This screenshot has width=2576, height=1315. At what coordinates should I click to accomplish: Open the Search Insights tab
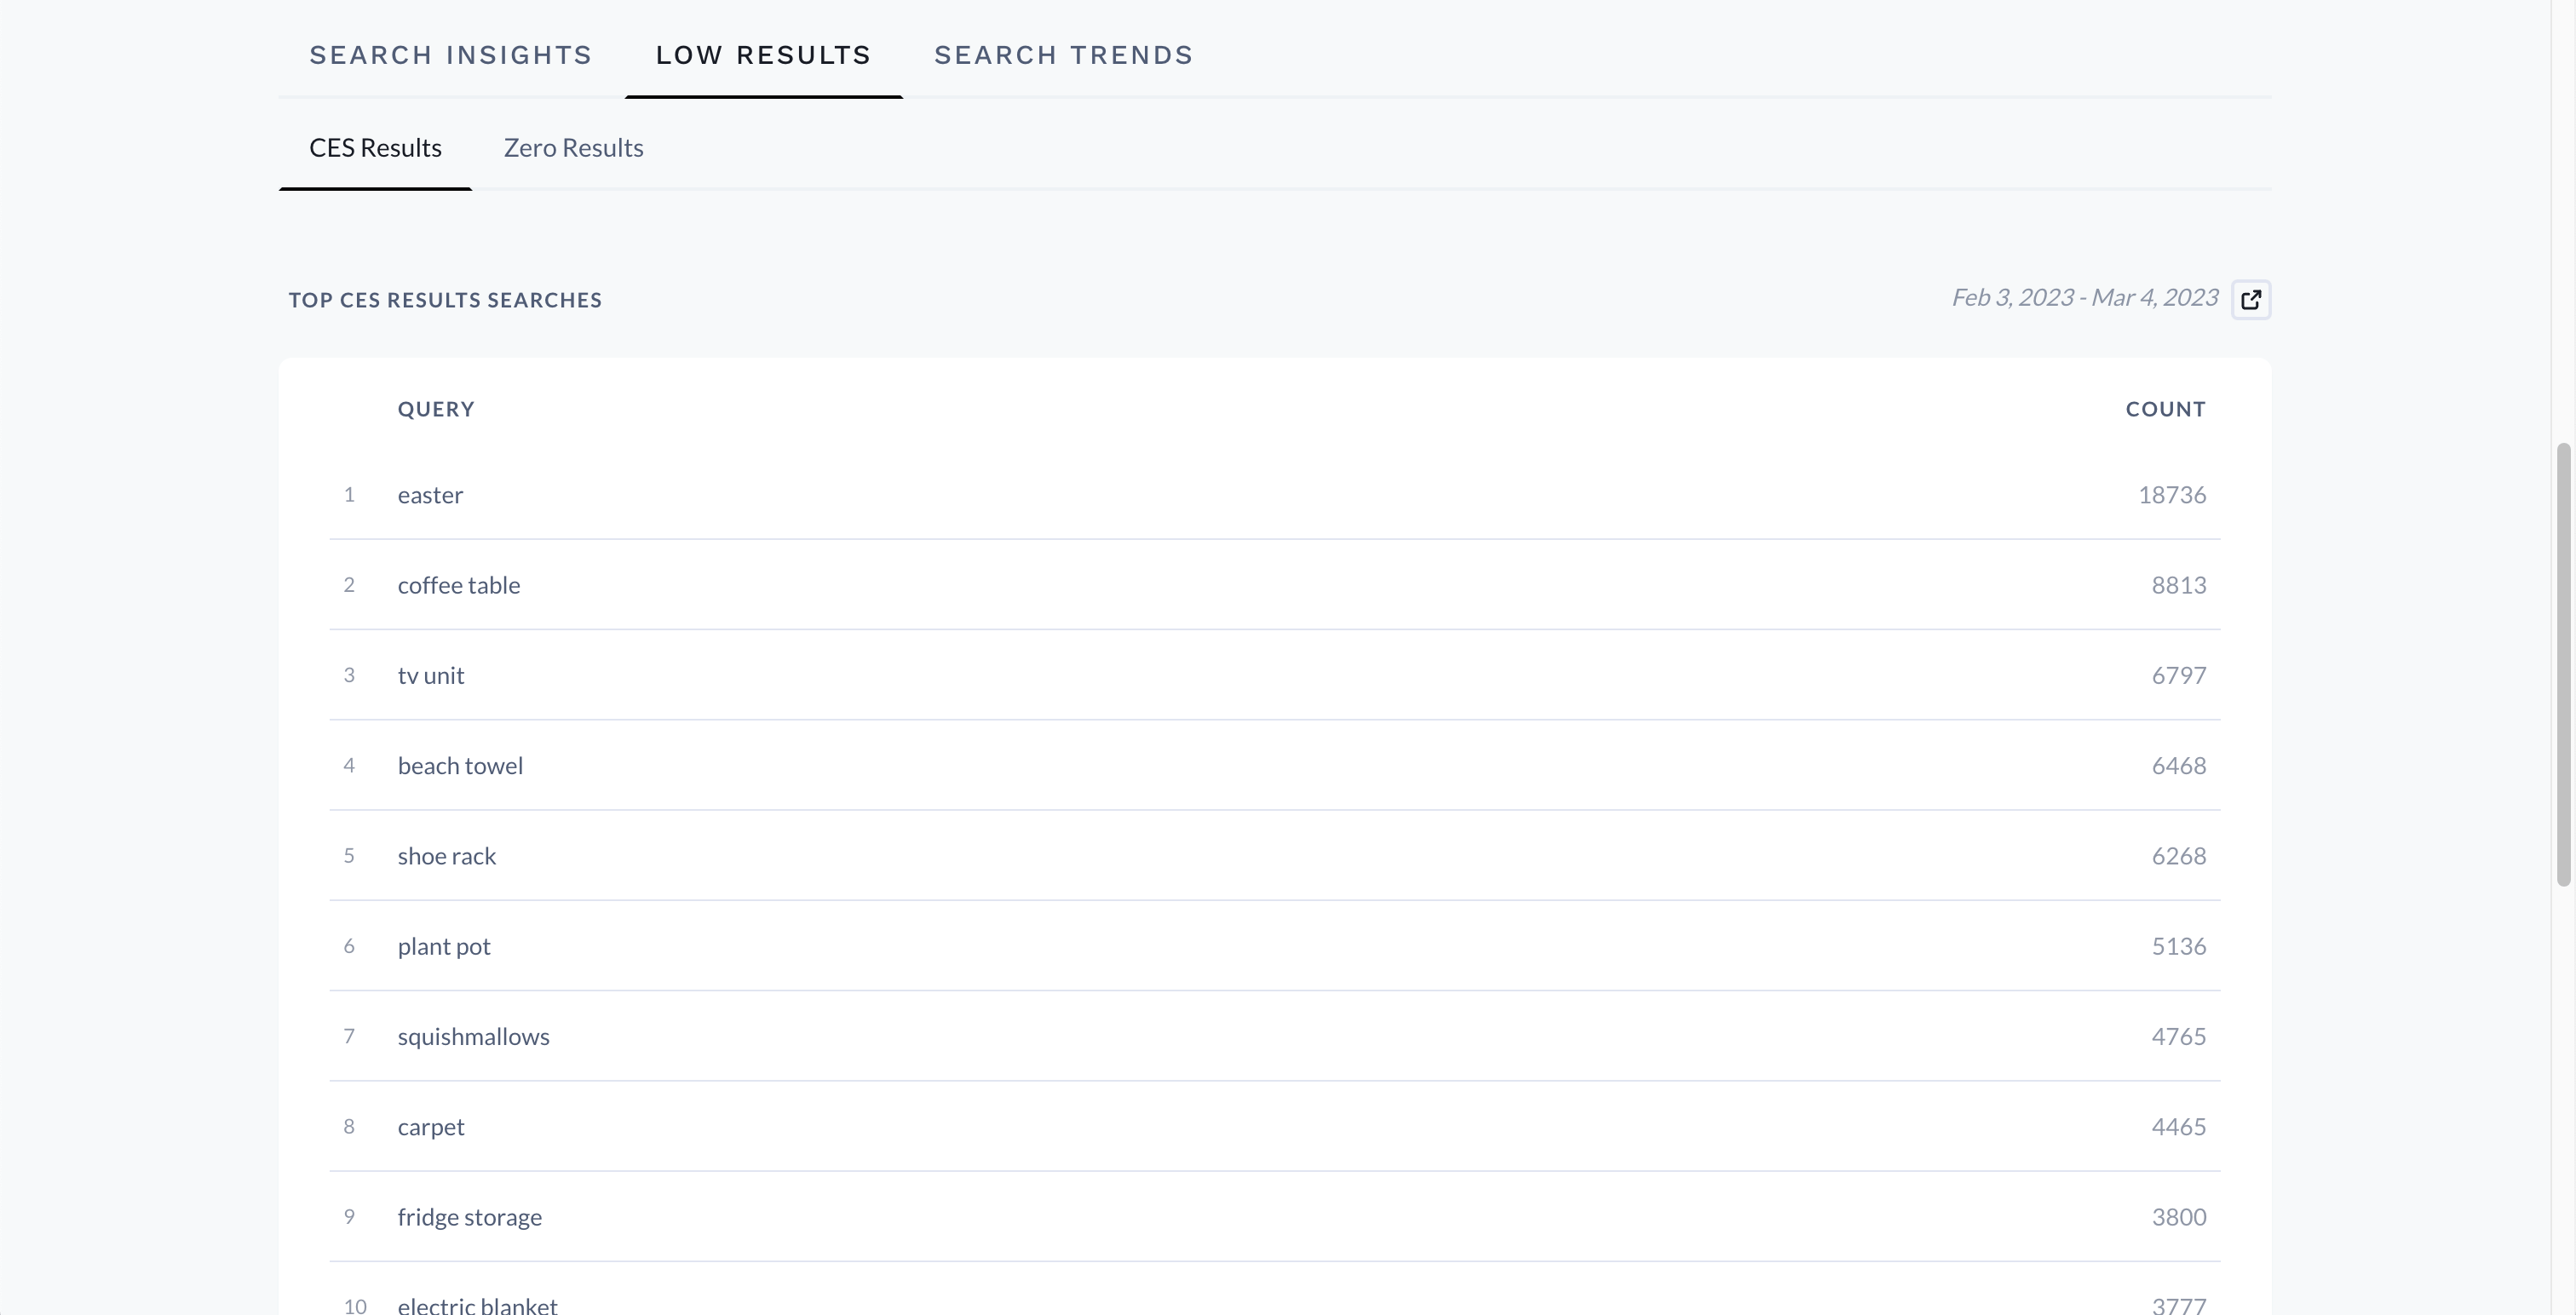click(450, 55)
